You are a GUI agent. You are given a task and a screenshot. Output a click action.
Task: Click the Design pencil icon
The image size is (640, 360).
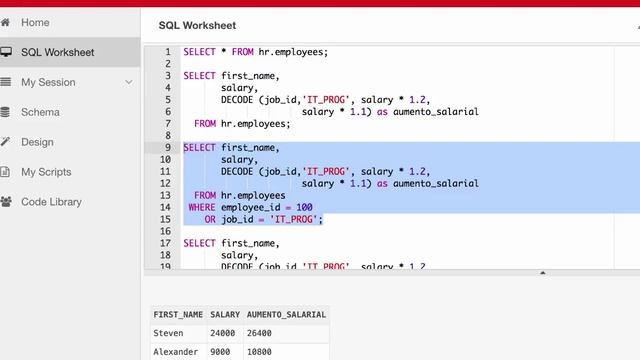(x=5, y=142)
